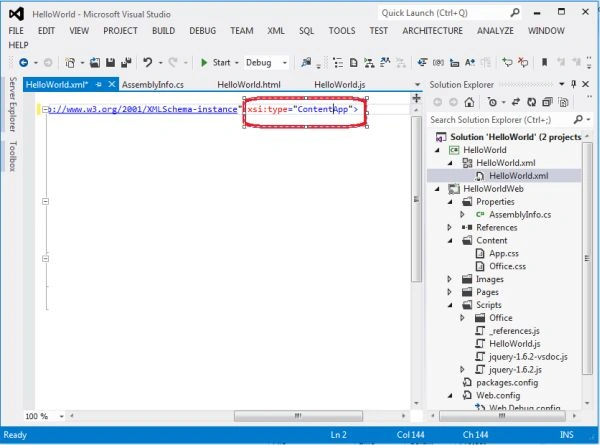Viewport: 600px width, 445px height.
Task: Undo the last edit
Action: coord(148,62)
